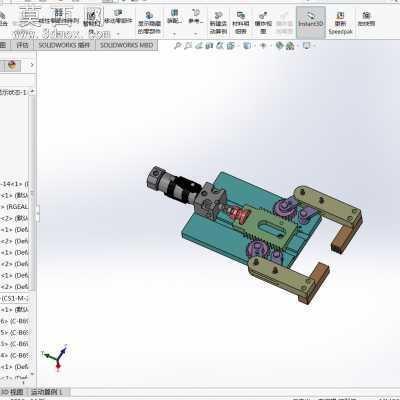Click the Zoom to Fit icon
Image resolution: width=400 pixels, height=400 pixels.
[178, 46]
